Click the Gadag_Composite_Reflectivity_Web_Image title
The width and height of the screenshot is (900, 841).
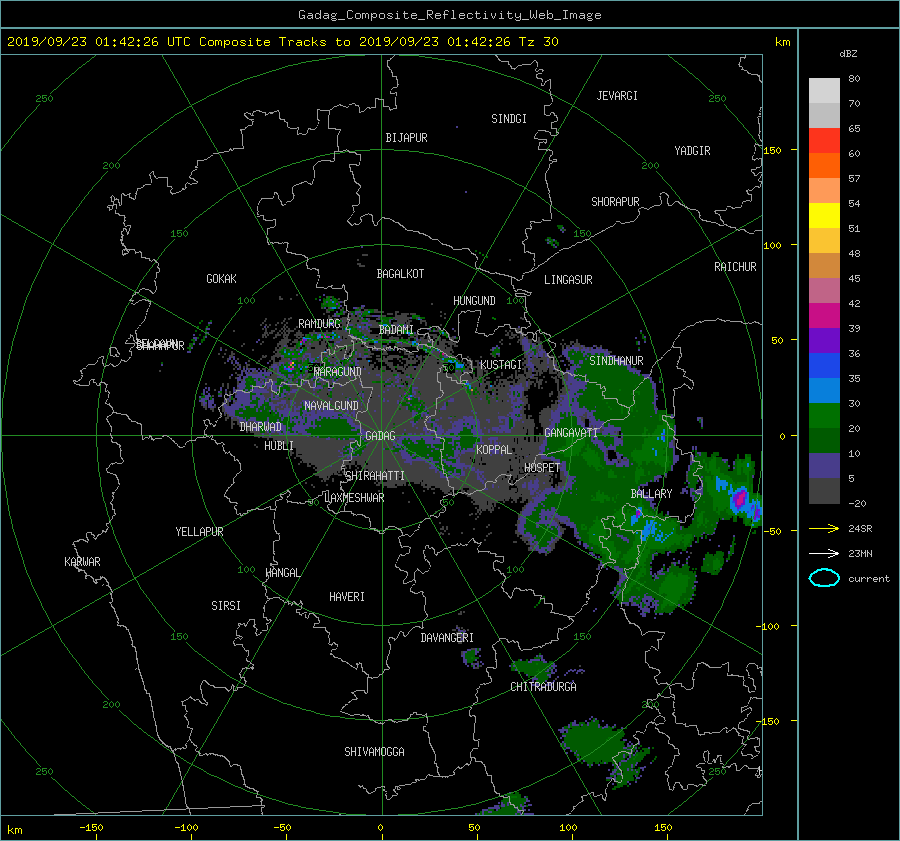click(x=449, y=15)
